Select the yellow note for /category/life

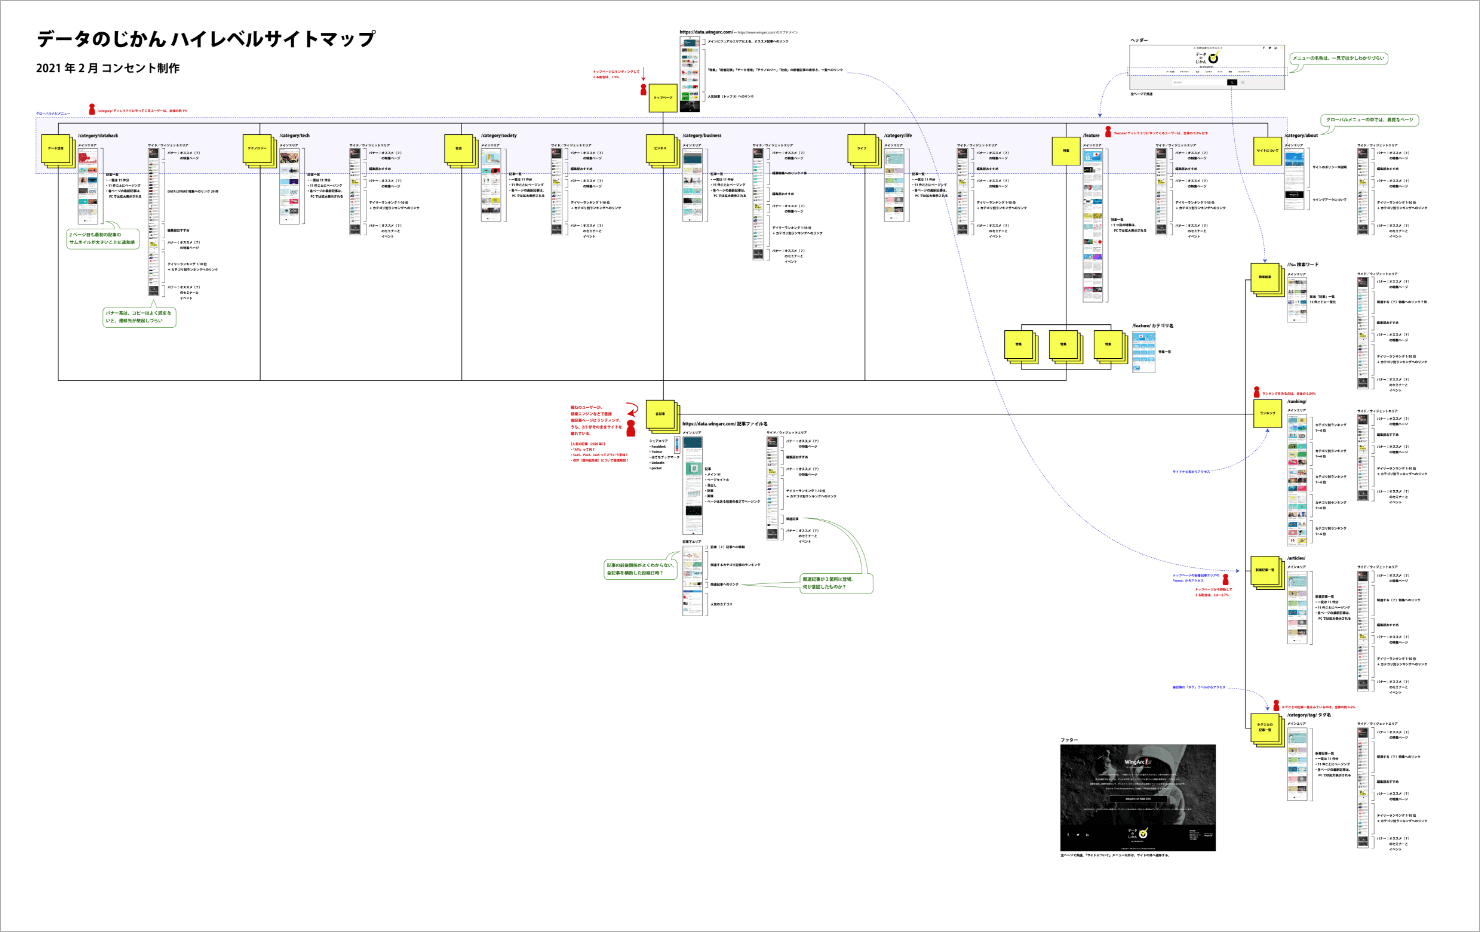tap(862, 148)
